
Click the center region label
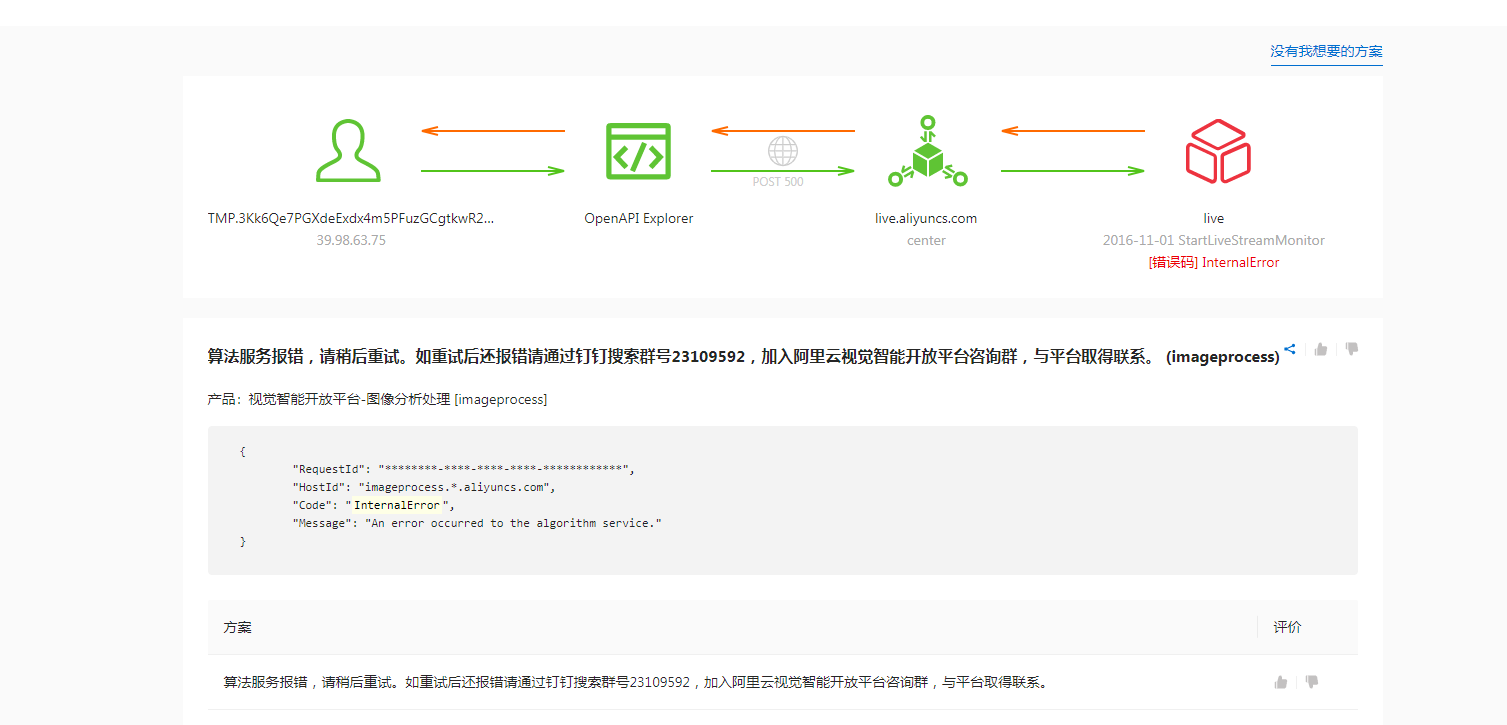(926, 240)
